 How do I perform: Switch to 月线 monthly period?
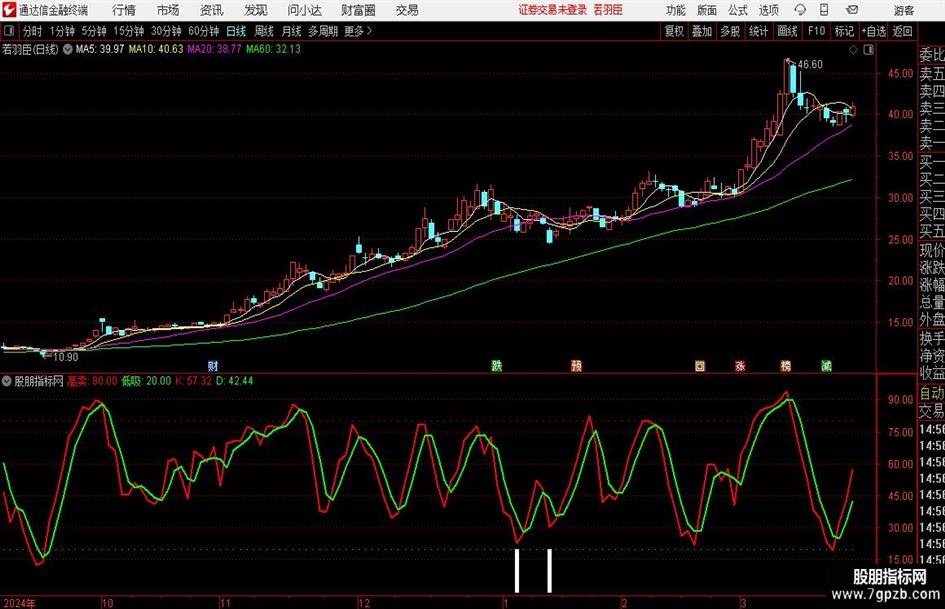(x=292, y=31)
